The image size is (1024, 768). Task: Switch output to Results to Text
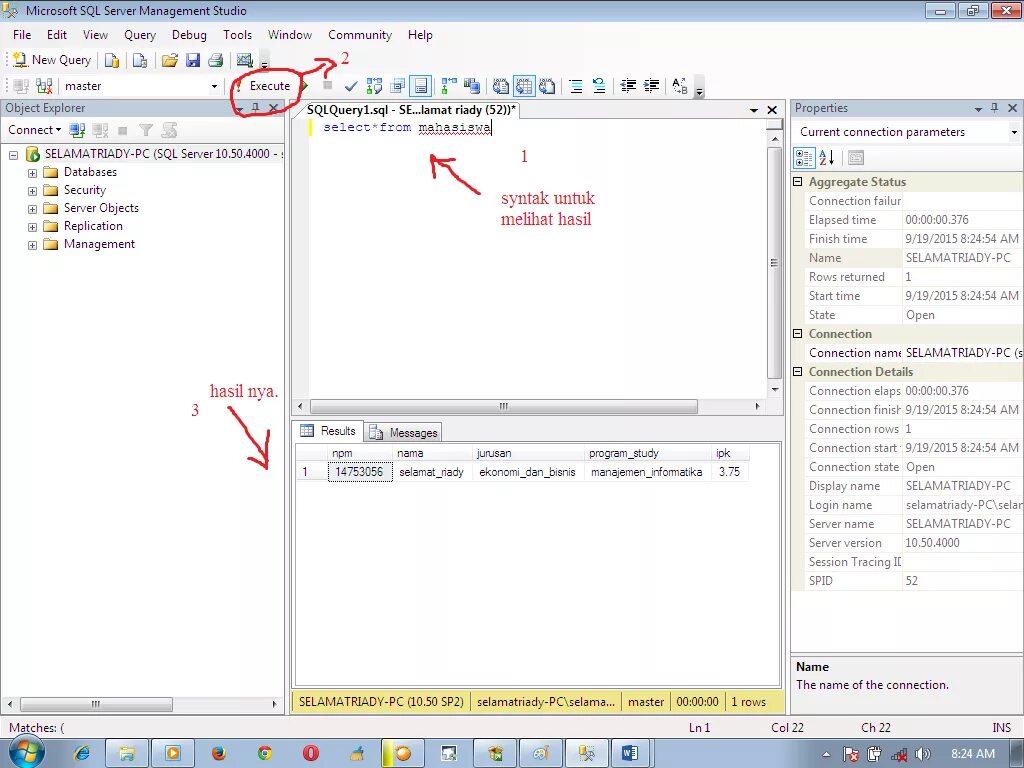(x=500, y=86)
